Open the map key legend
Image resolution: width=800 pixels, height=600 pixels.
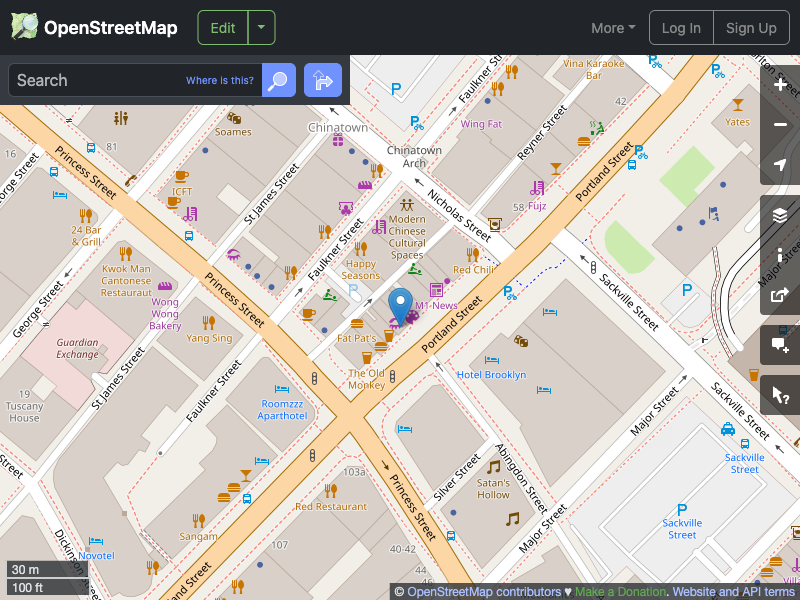pos(780,254)
